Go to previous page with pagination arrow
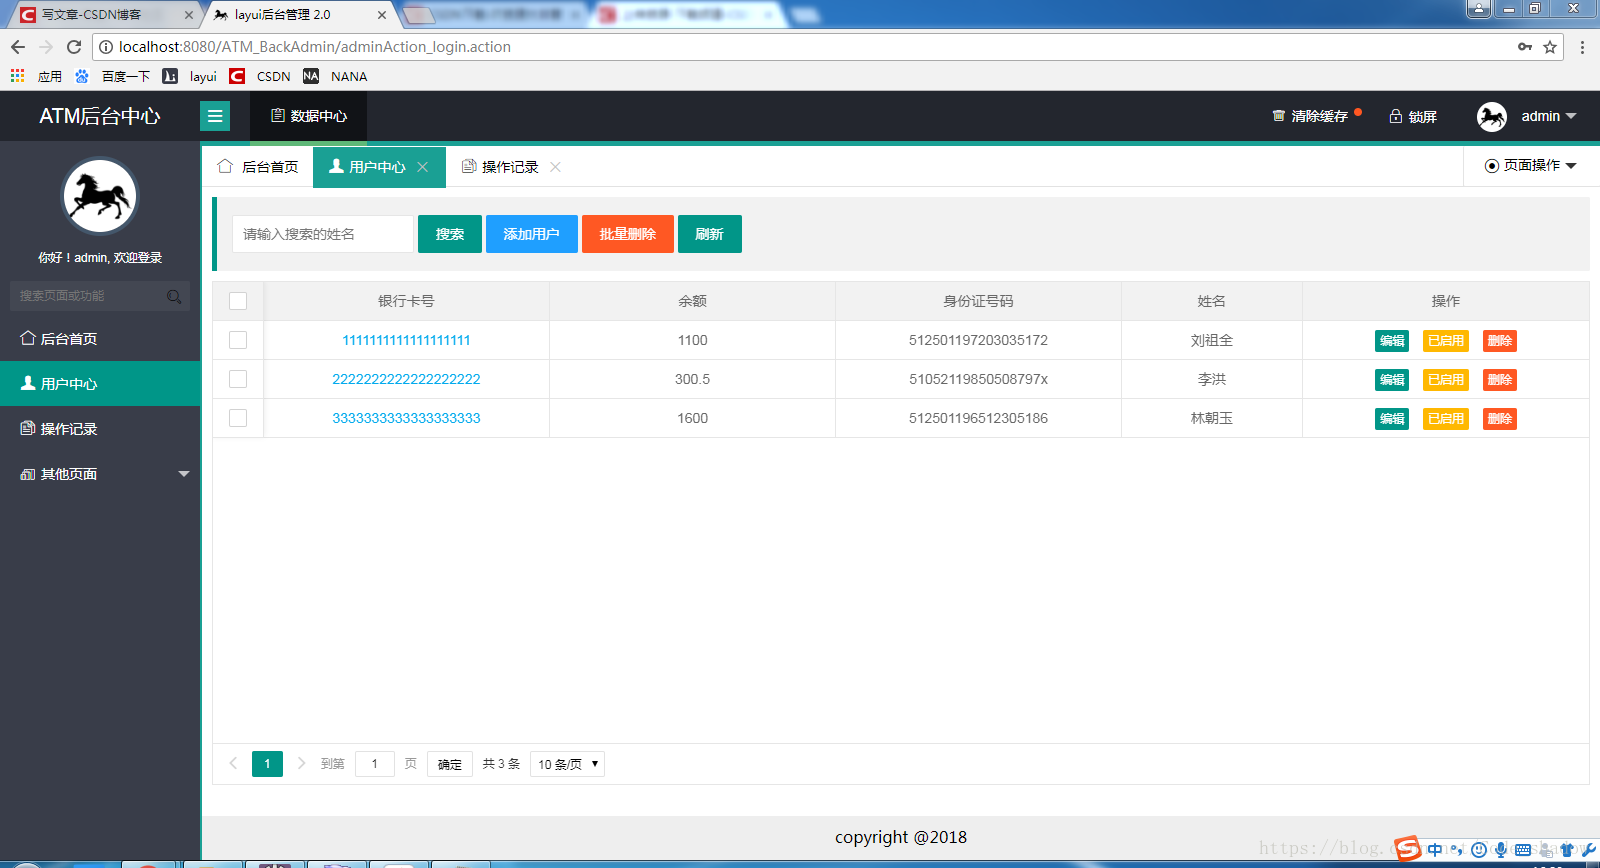The image size is (1600, 868). [233, 763]
